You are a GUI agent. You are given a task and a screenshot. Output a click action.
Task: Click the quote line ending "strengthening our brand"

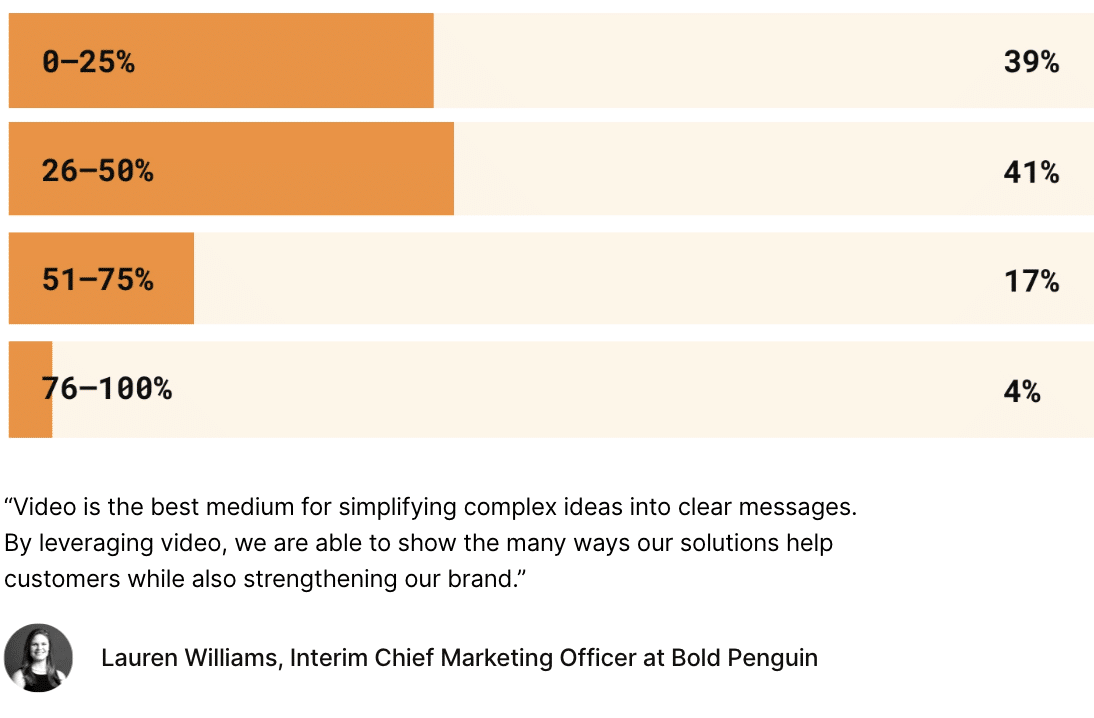click(265, 579)
